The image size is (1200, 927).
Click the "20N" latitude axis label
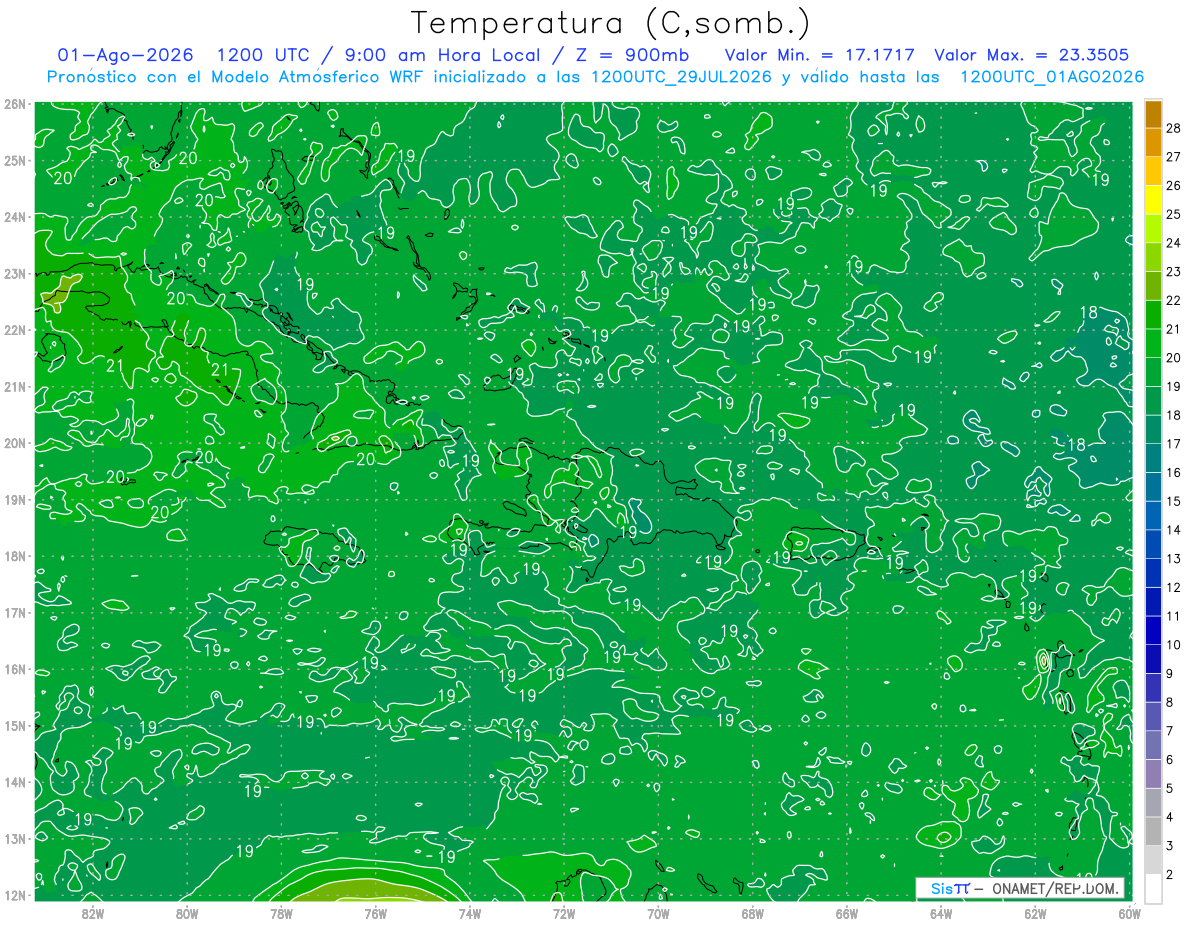(x=14, y=443)
